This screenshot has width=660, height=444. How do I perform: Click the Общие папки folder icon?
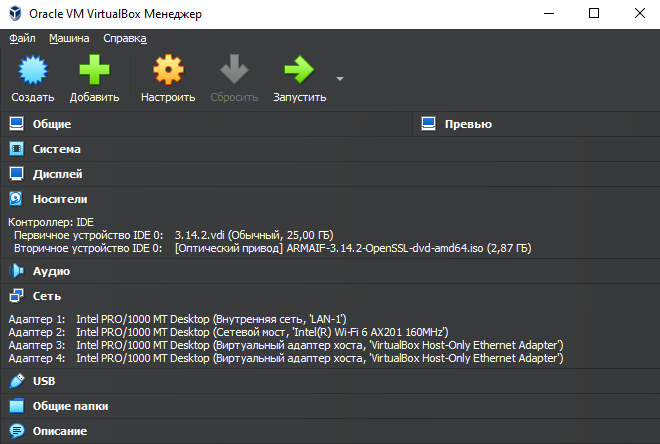pyautogui.click(x=16, y=406)
